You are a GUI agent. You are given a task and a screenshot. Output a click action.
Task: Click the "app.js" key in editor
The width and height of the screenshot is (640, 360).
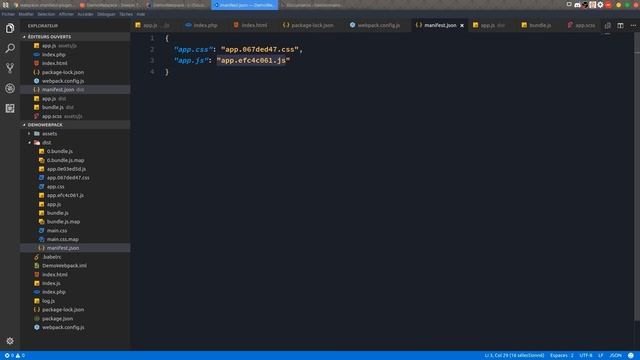pyautogui.click(x=191, y=60)
